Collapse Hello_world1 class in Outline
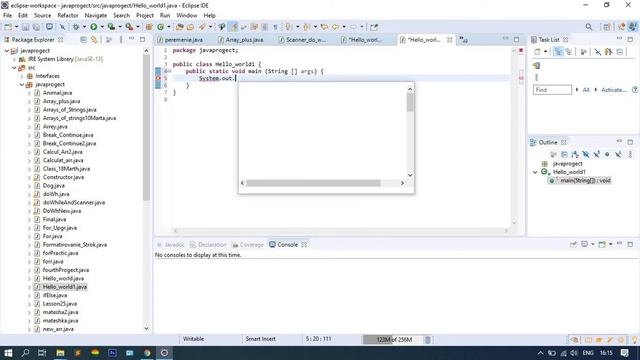Image resolution: width=640 pixels, height=360 pixels. (536, 172)
